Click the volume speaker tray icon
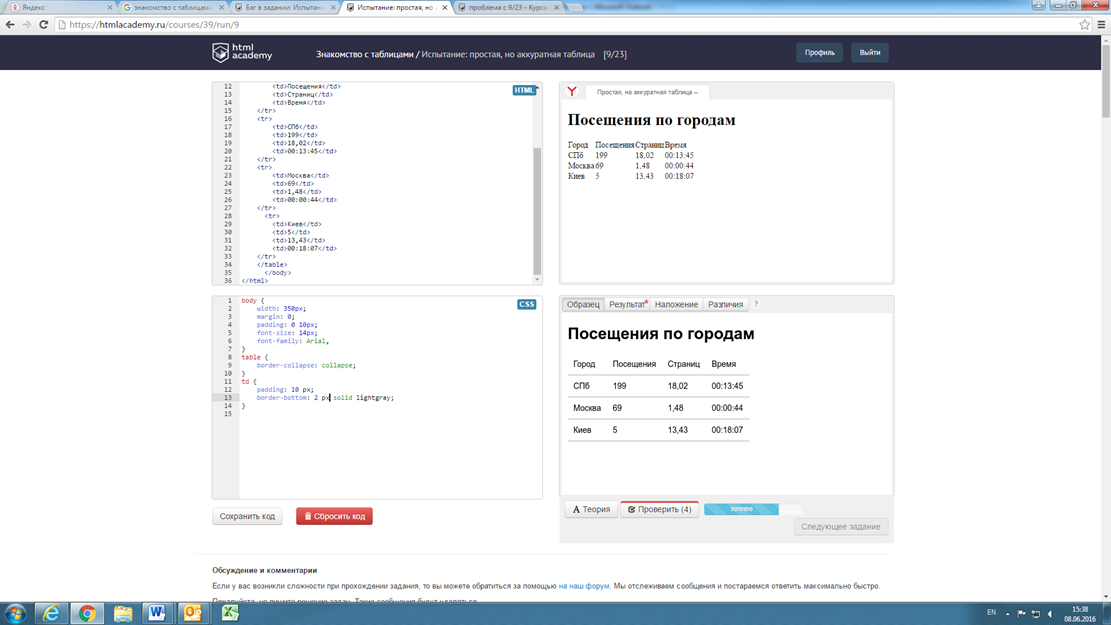Viewport: 1111px width, 625px height. tap(1050, 614)
